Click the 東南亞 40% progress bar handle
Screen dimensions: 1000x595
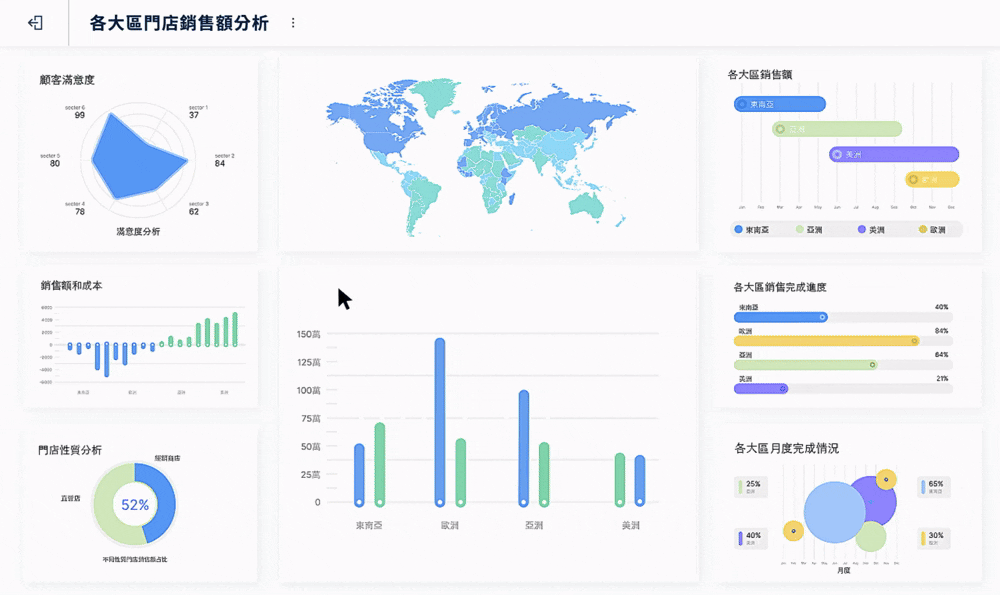click(822, 317)
